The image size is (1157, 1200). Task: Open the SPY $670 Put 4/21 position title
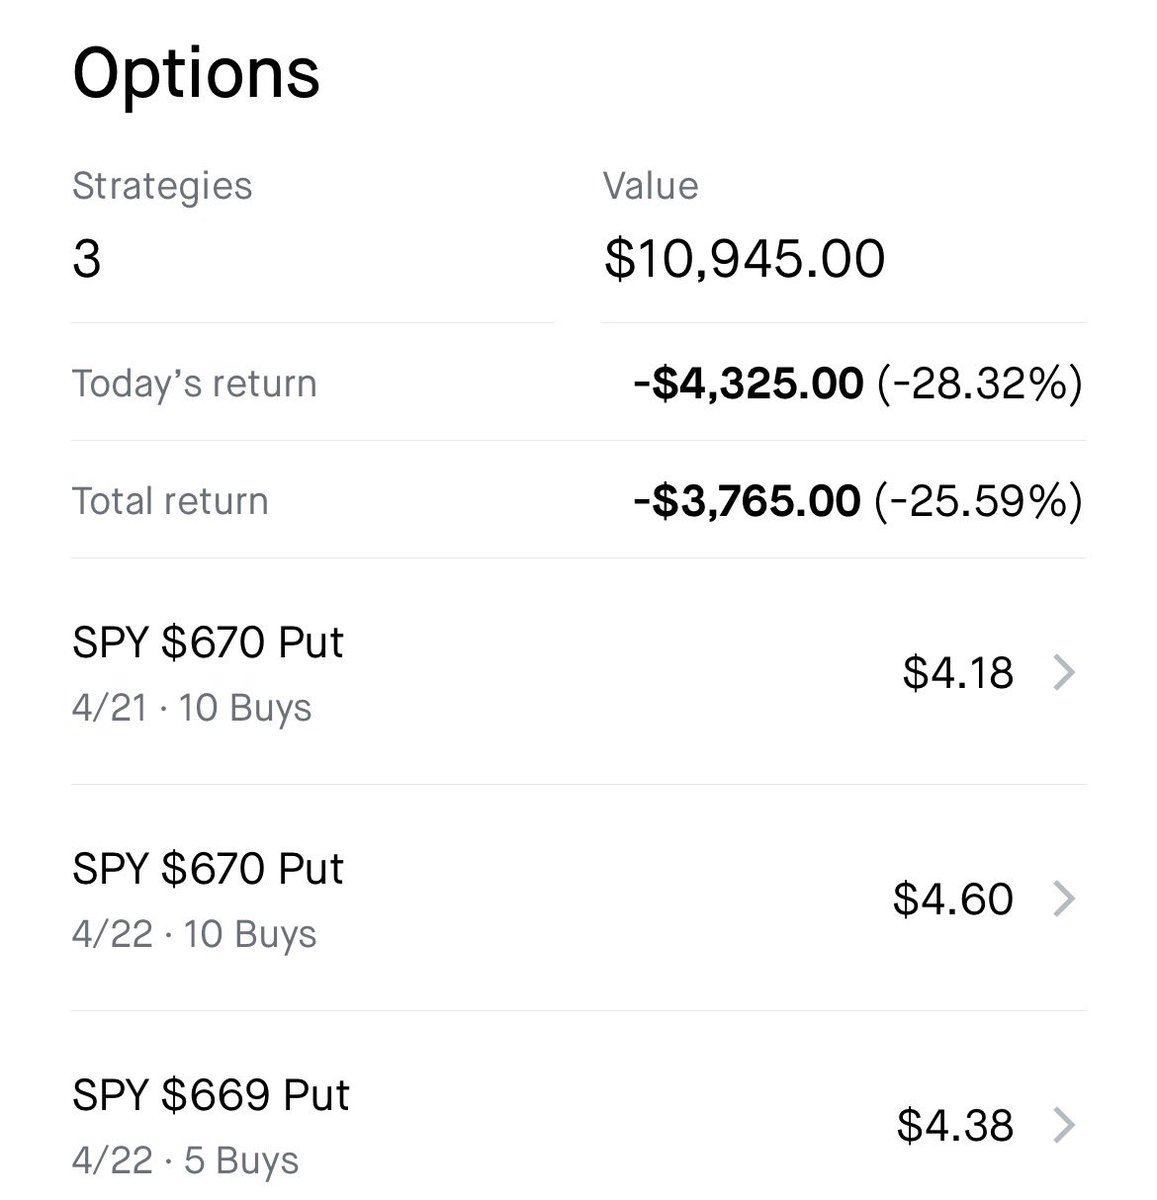pyautogui.click(x=208, y=642)
